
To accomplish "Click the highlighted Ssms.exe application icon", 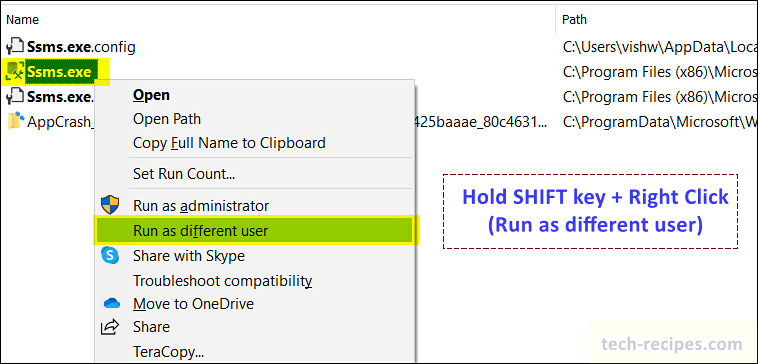I will click(x=14, y=72).
